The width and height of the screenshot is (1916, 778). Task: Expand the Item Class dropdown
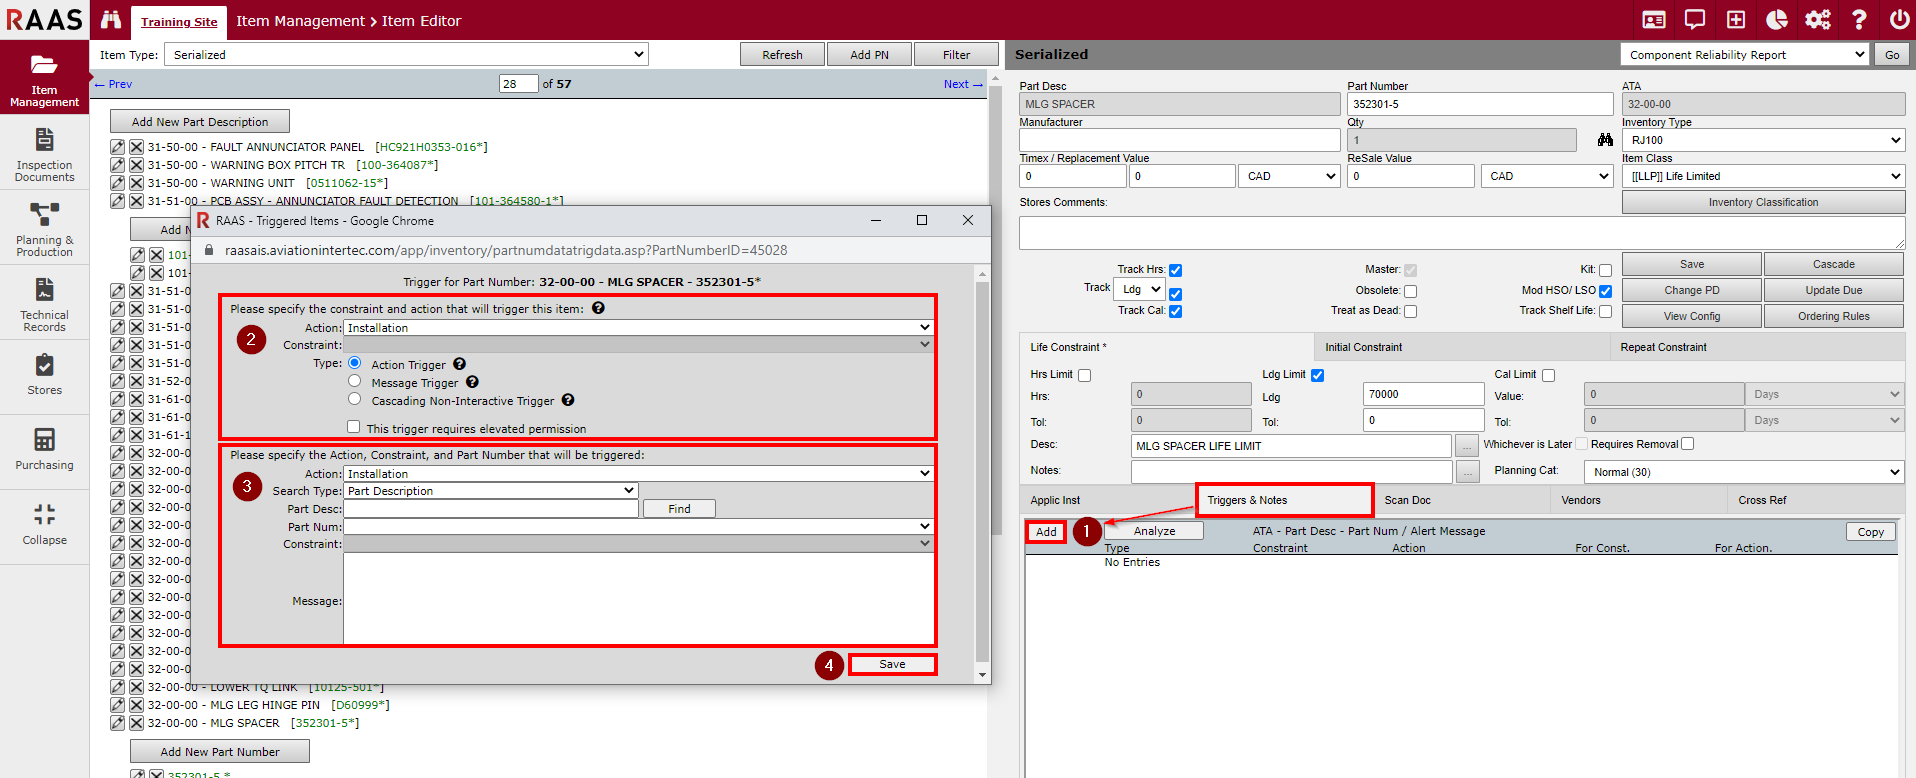coord(1762,176)
